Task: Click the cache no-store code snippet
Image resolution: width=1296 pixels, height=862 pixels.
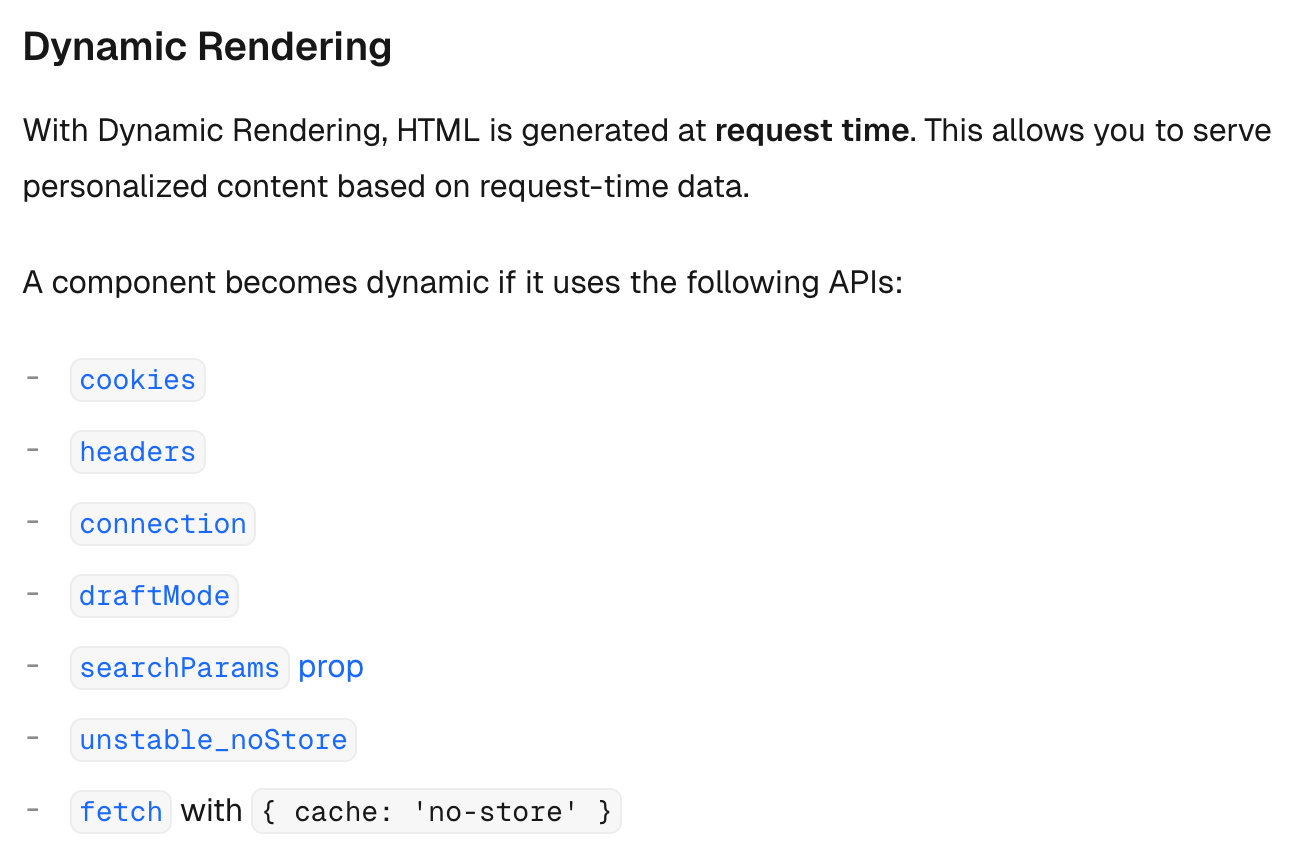Action: 436,812
